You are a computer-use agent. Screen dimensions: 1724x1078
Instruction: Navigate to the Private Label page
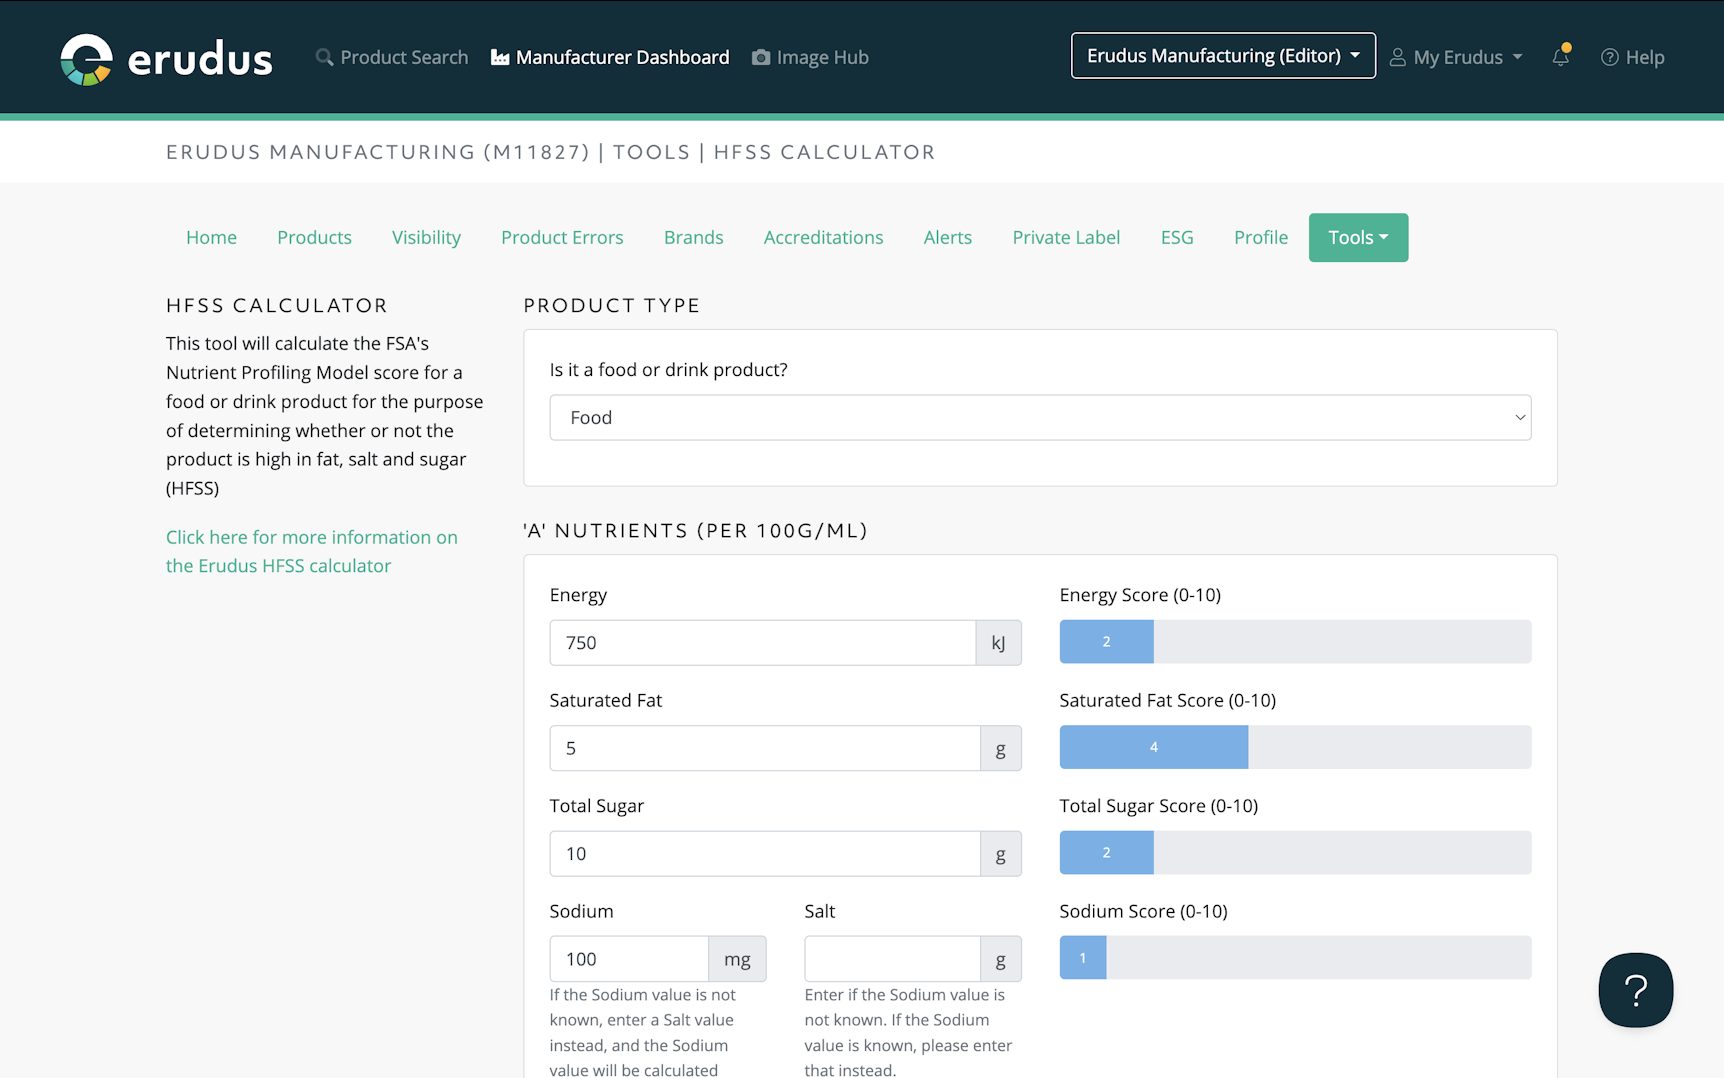pyautogui.click(x=1066, y=237)
